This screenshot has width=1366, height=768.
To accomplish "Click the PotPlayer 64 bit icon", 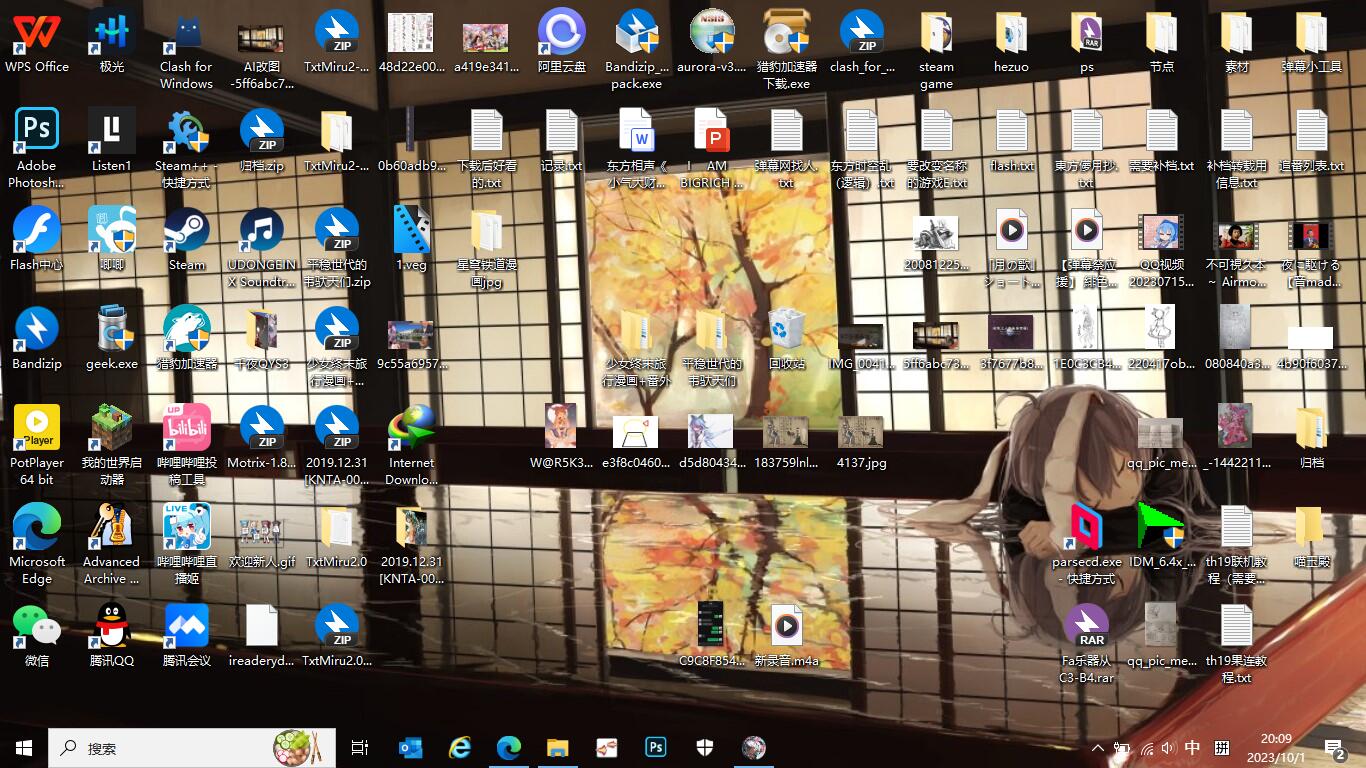I will pyautogui.click(x=37, y=429).
